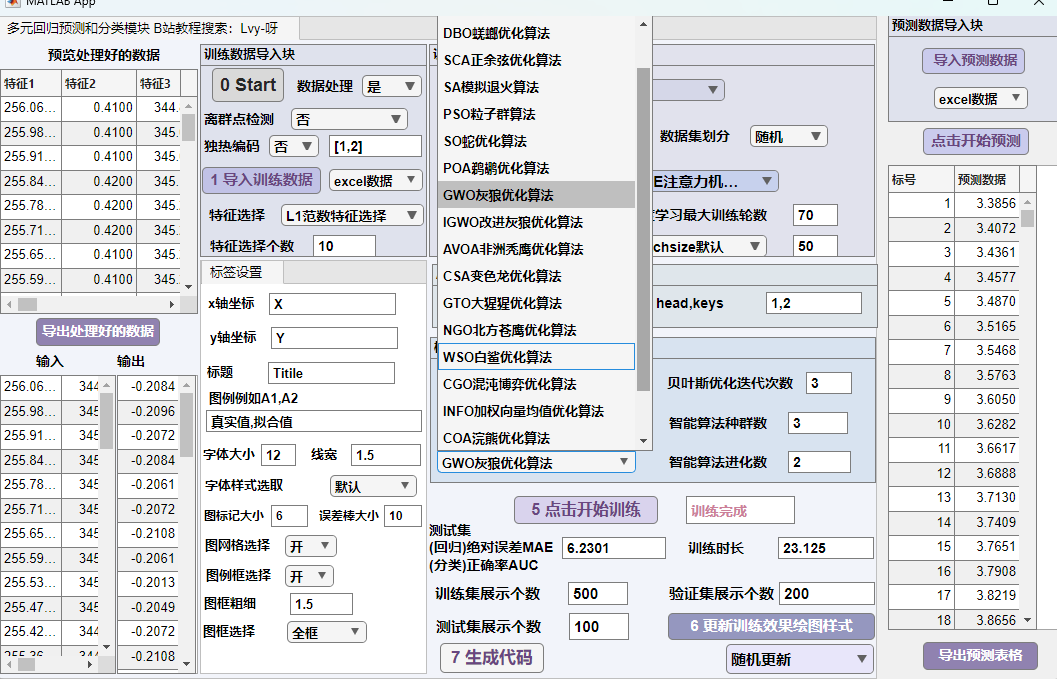1057x679 pixels.
Task: Toggle the 图网格选择 dropdown set to 开
Action: tap(310, 546)
